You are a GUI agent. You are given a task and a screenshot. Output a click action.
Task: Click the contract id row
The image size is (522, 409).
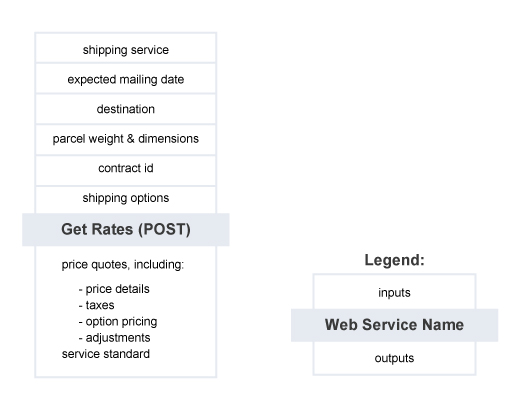[x=126, y=171]
